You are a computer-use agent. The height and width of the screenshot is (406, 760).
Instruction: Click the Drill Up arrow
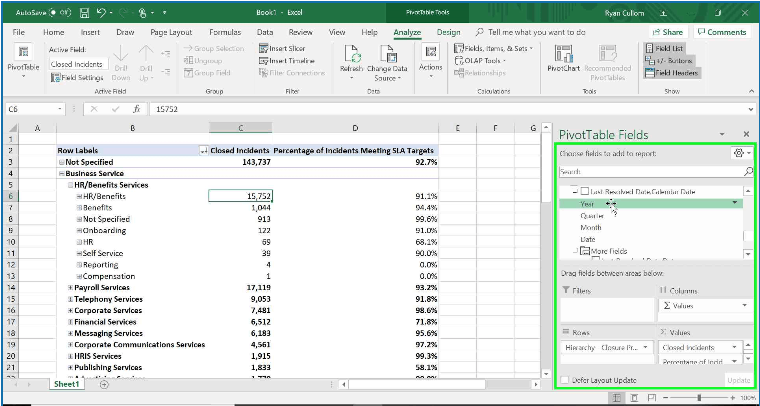pyautogui.click(x=146, y=63)
